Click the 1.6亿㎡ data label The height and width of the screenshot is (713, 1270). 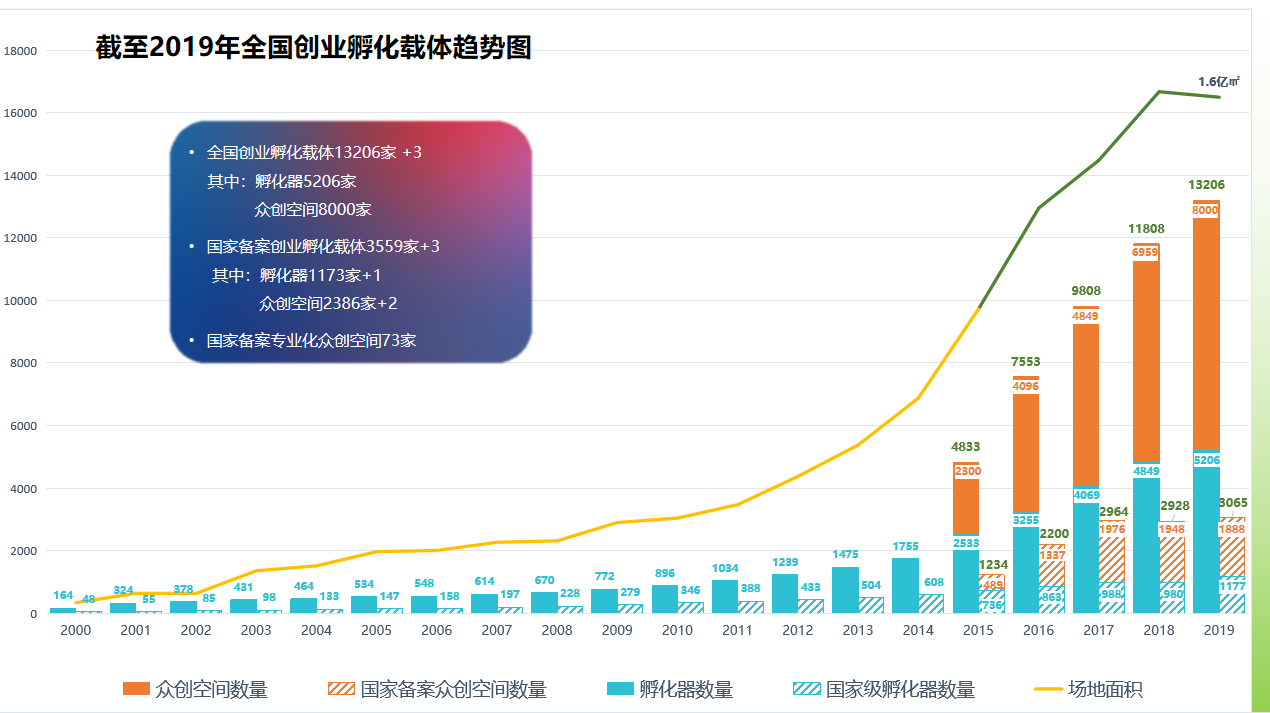1219,81
